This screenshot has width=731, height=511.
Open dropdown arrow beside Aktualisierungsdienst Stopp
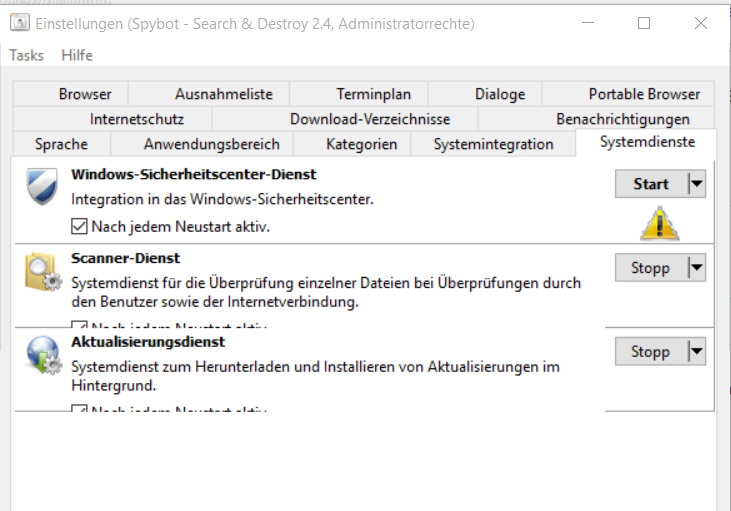[x=697, y=352]
